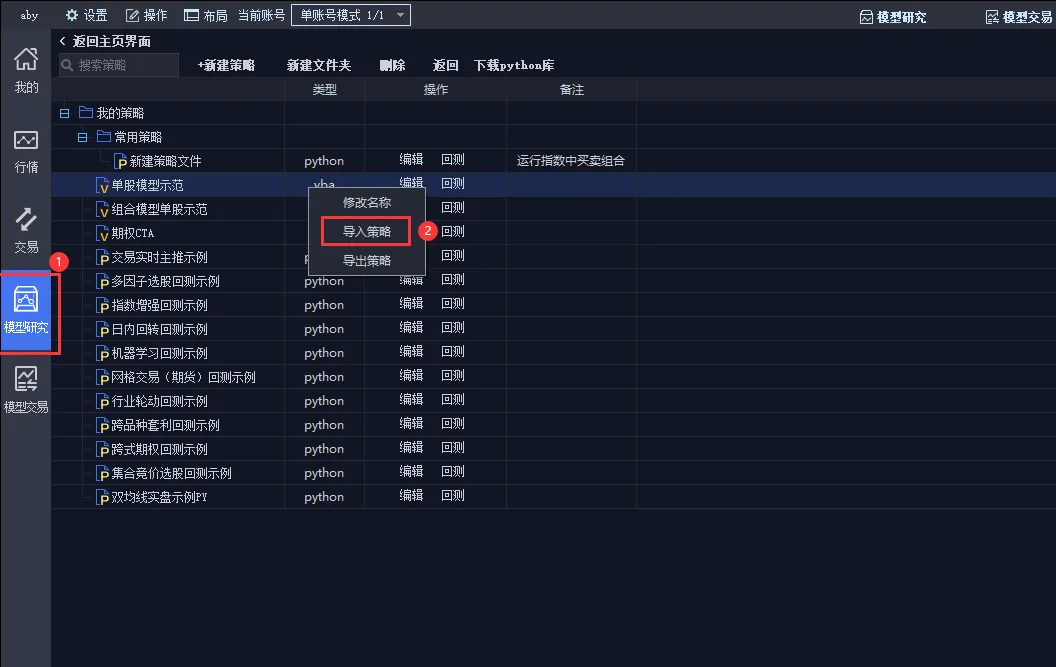Choose 修改名称 in context menu
This screenshot has height=667, width=1056.
coord(366,203)
